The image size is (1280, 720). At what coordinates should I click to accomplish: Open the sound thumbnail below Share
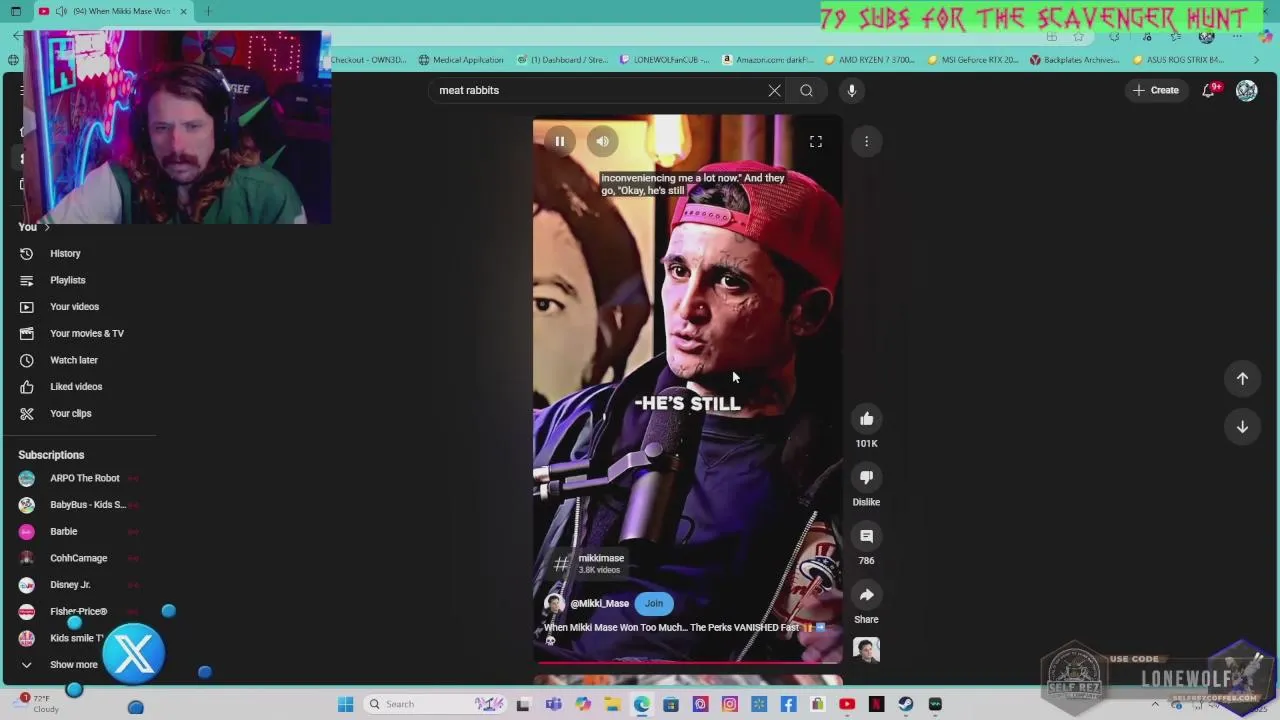coord(866,650)
